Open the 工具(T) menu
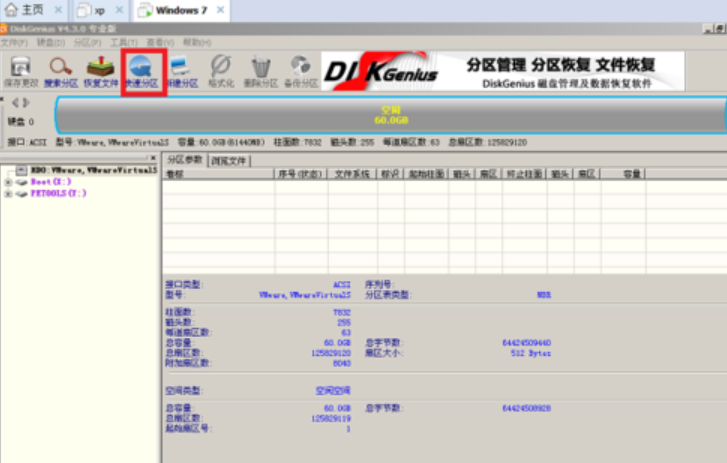This screenshot has height=463, width=727. coord(124,43)
